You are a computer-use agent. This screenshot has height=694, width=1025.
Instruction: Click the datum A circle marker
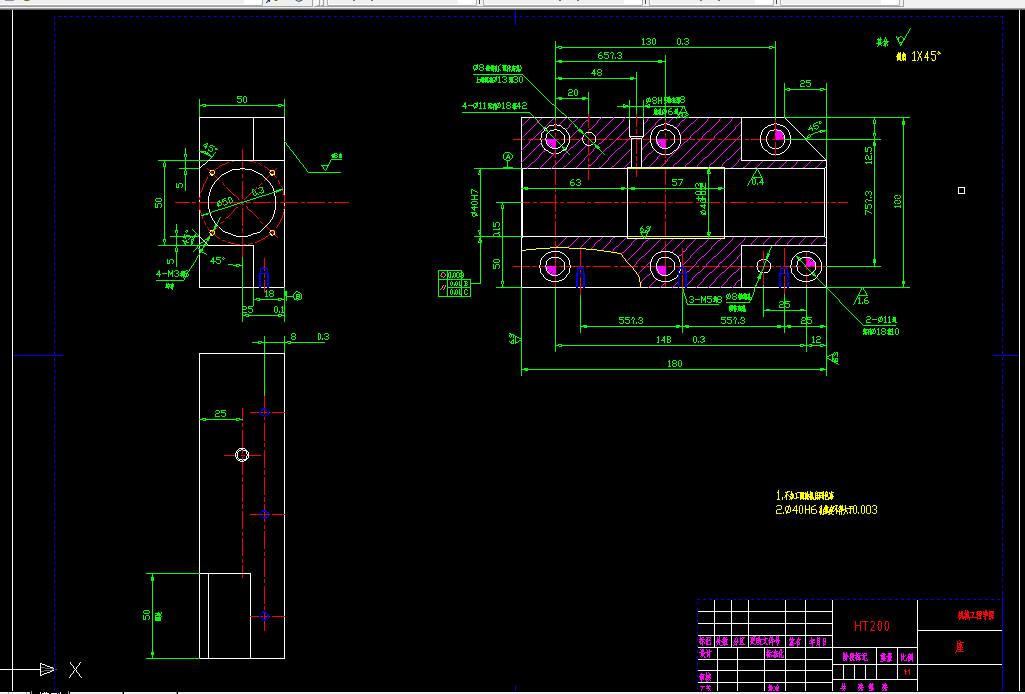click(x=508, y=157)
